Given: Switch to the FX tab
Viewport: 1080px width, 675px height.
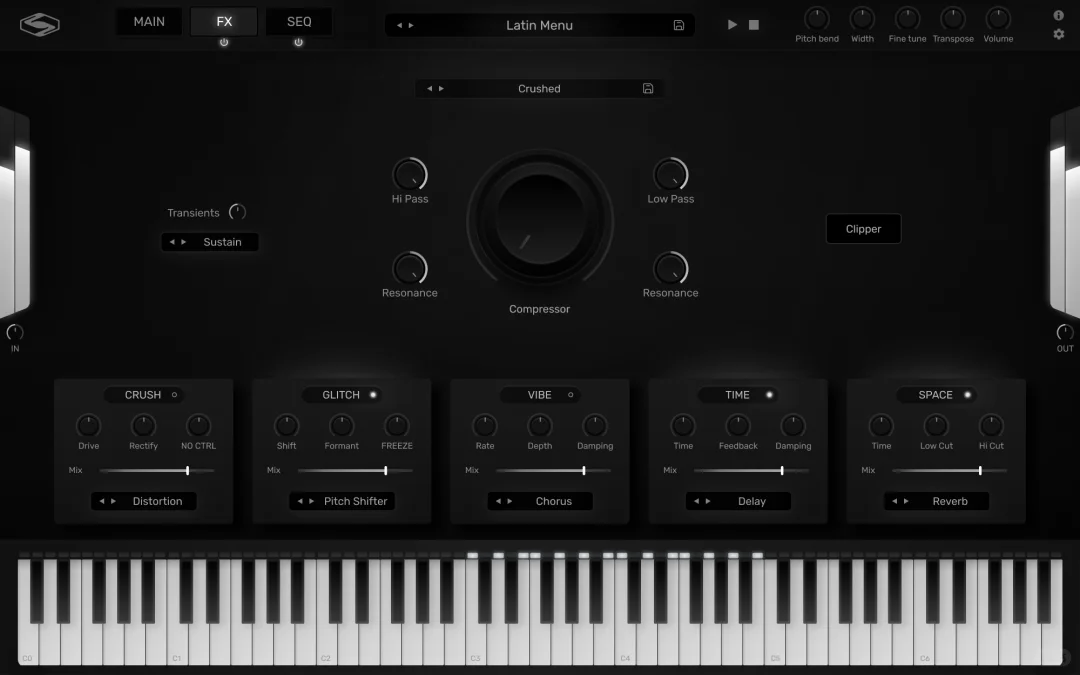Looking at the screenshot, I should click(x=224, y=21).
